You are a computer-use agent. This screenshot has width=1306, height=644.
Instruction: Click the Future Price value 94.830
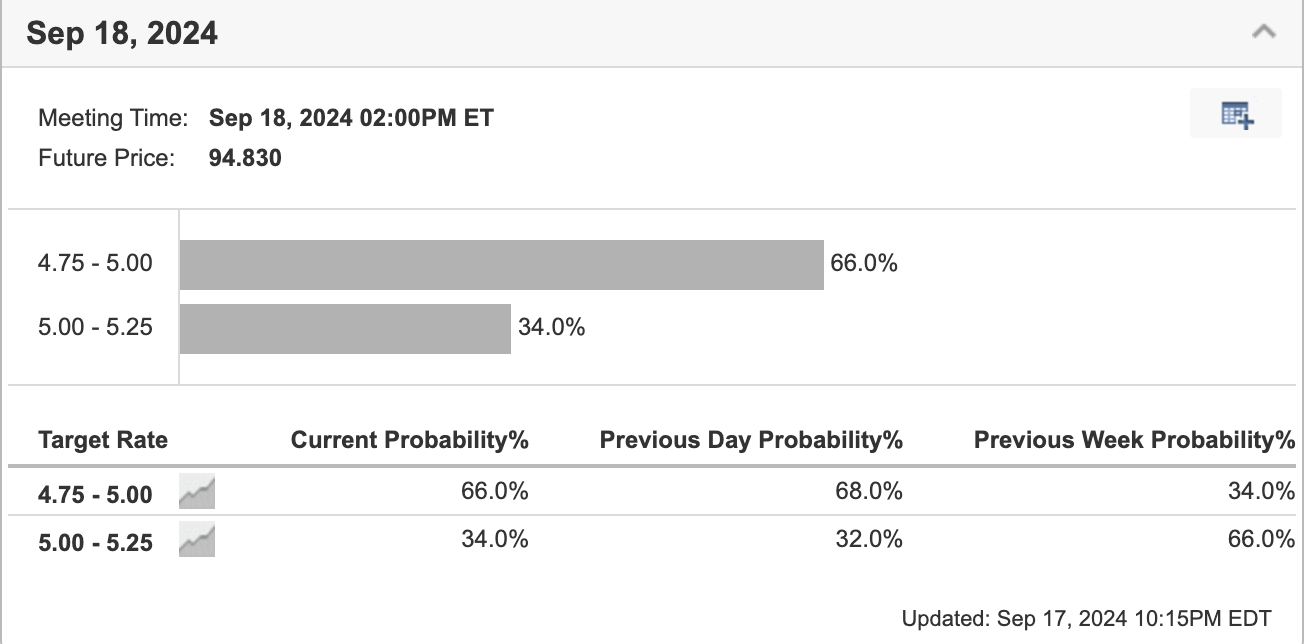click(245, 158)
